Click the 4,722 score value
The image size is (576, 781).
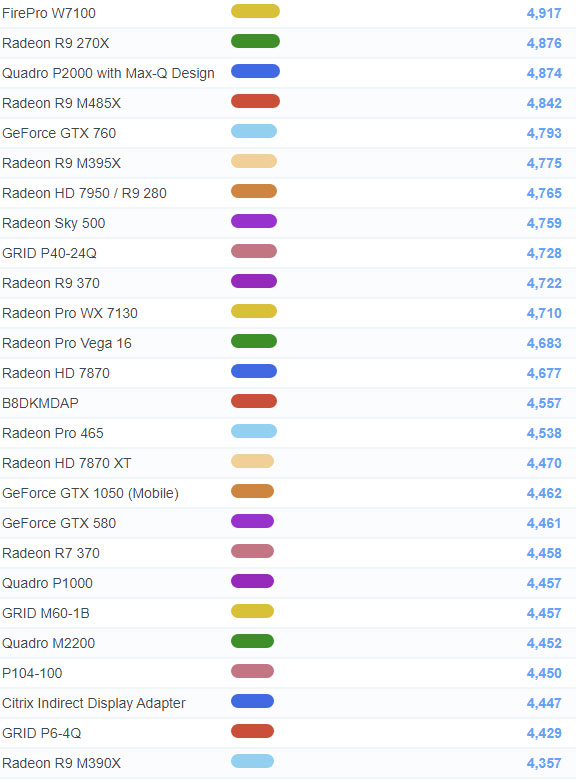(x=544, y=283)
